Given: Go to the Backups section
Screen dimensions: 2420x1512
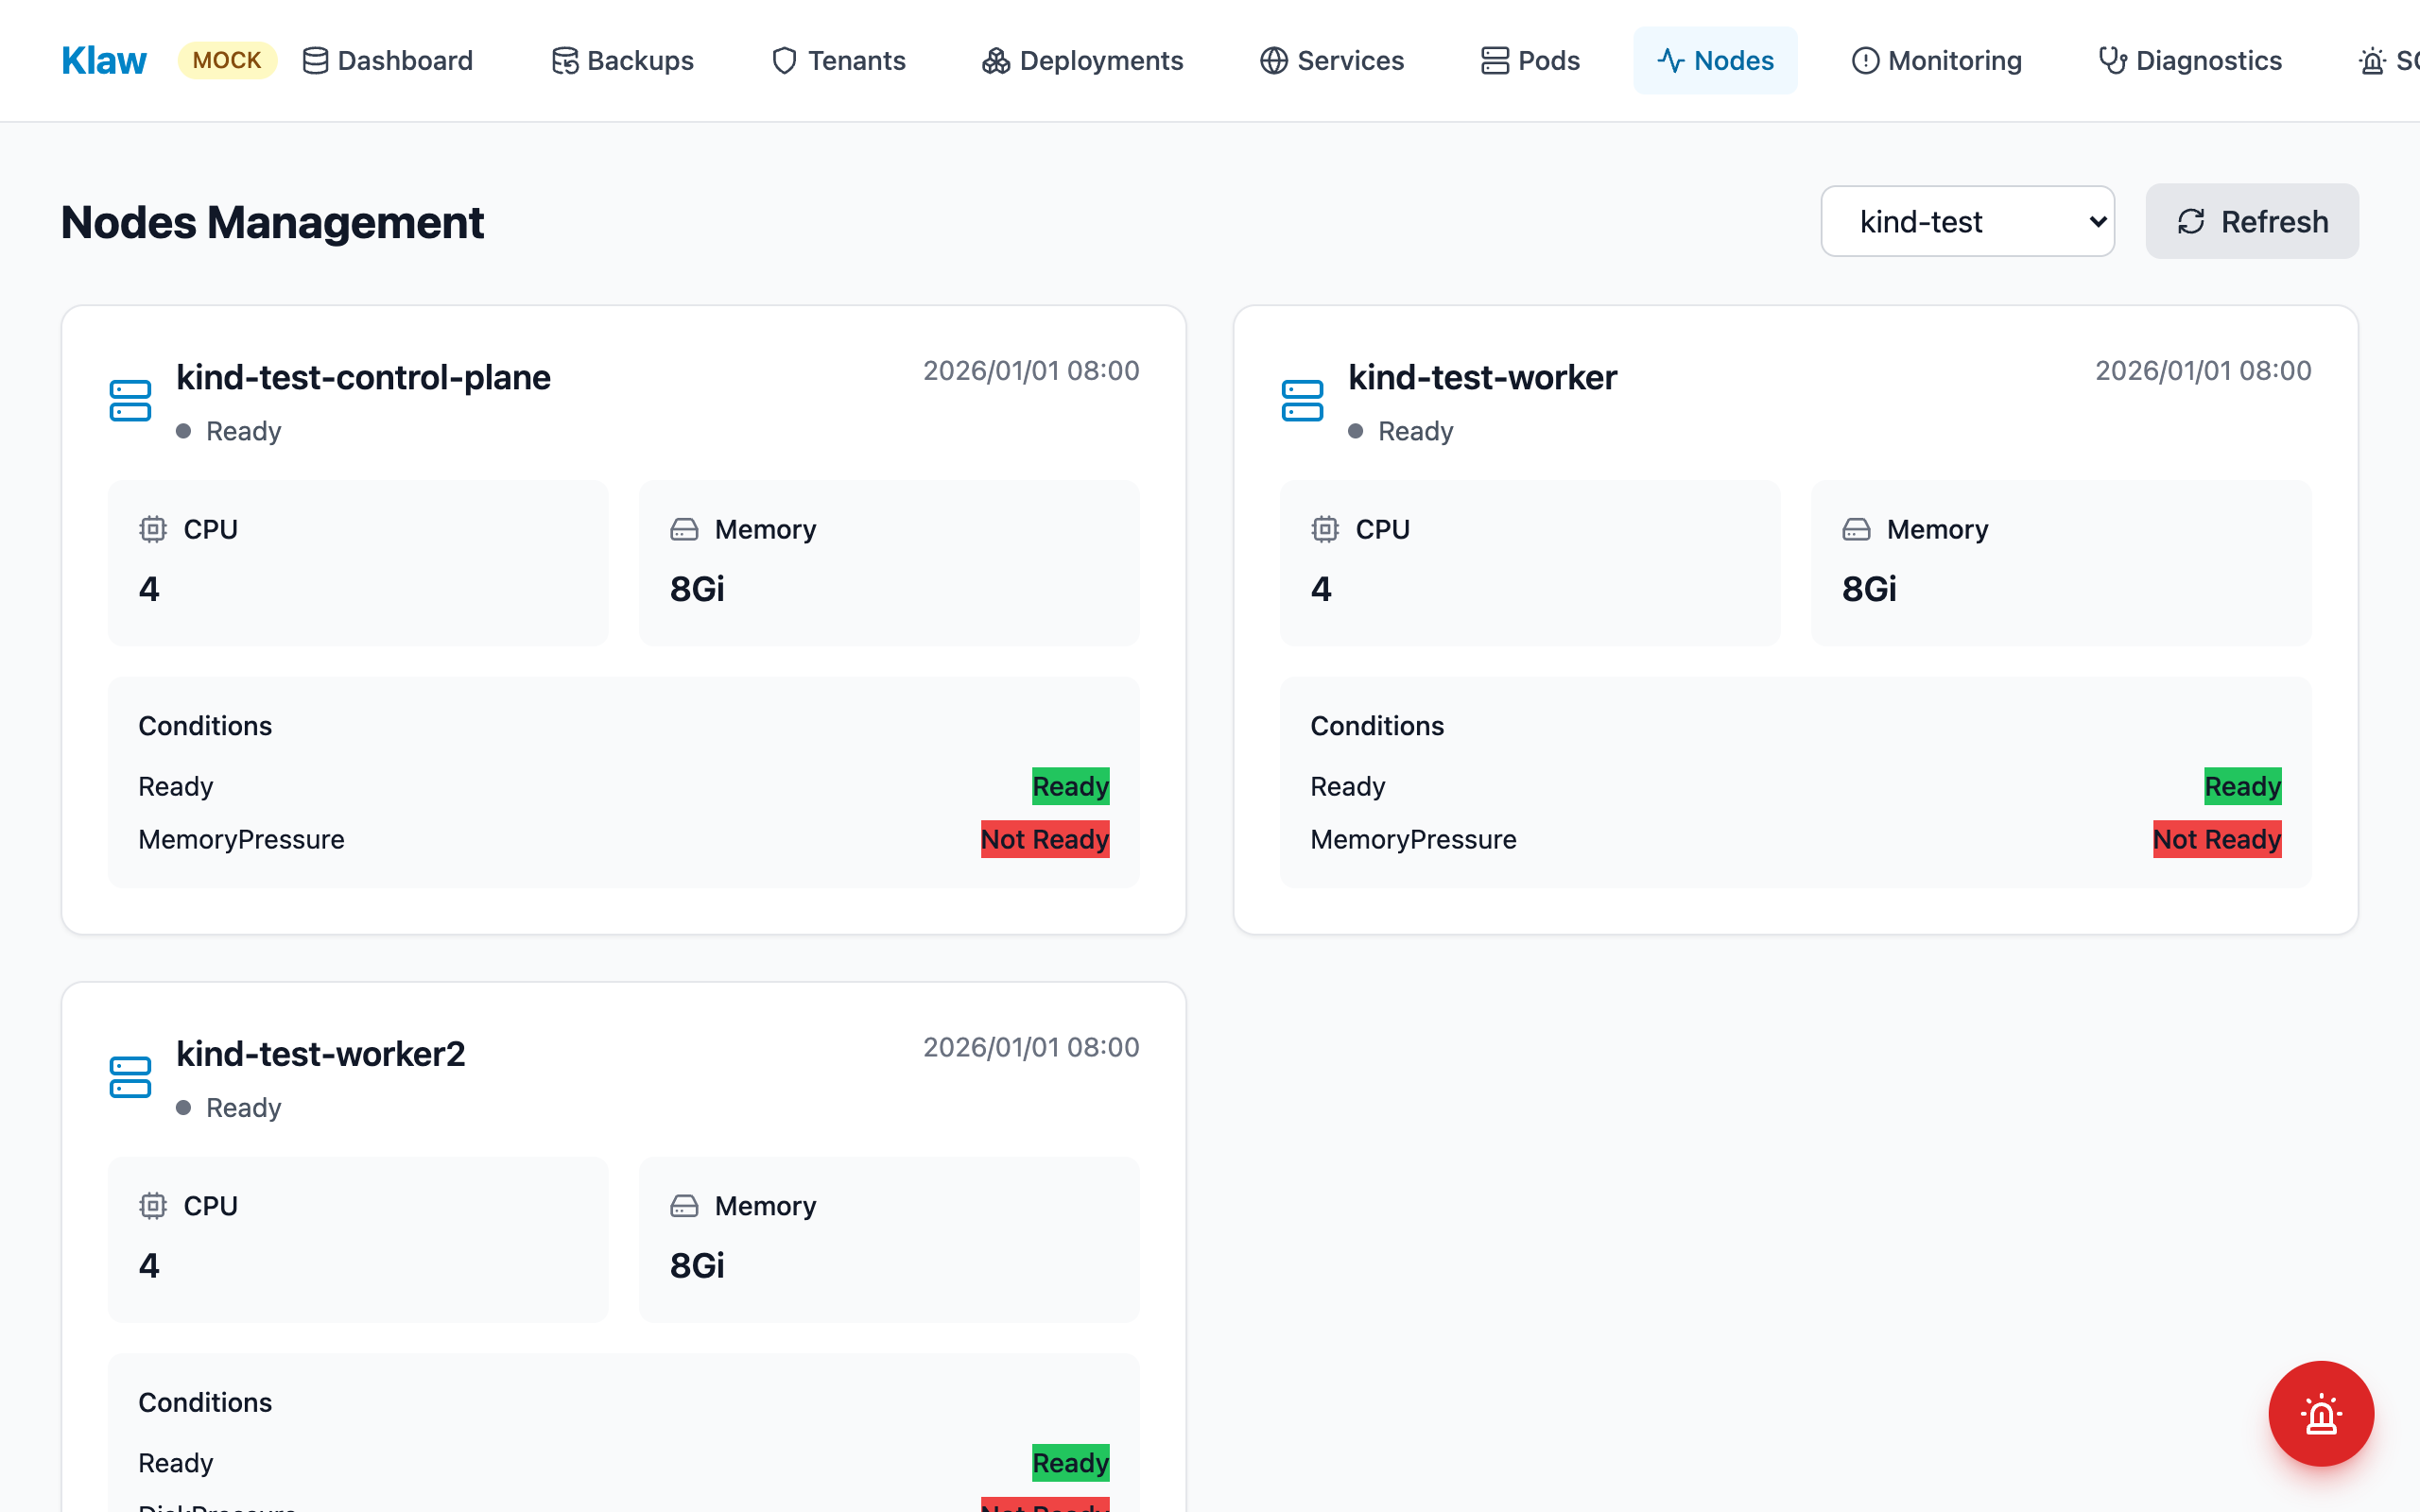Looking at the screenshot, I should 622,61.
